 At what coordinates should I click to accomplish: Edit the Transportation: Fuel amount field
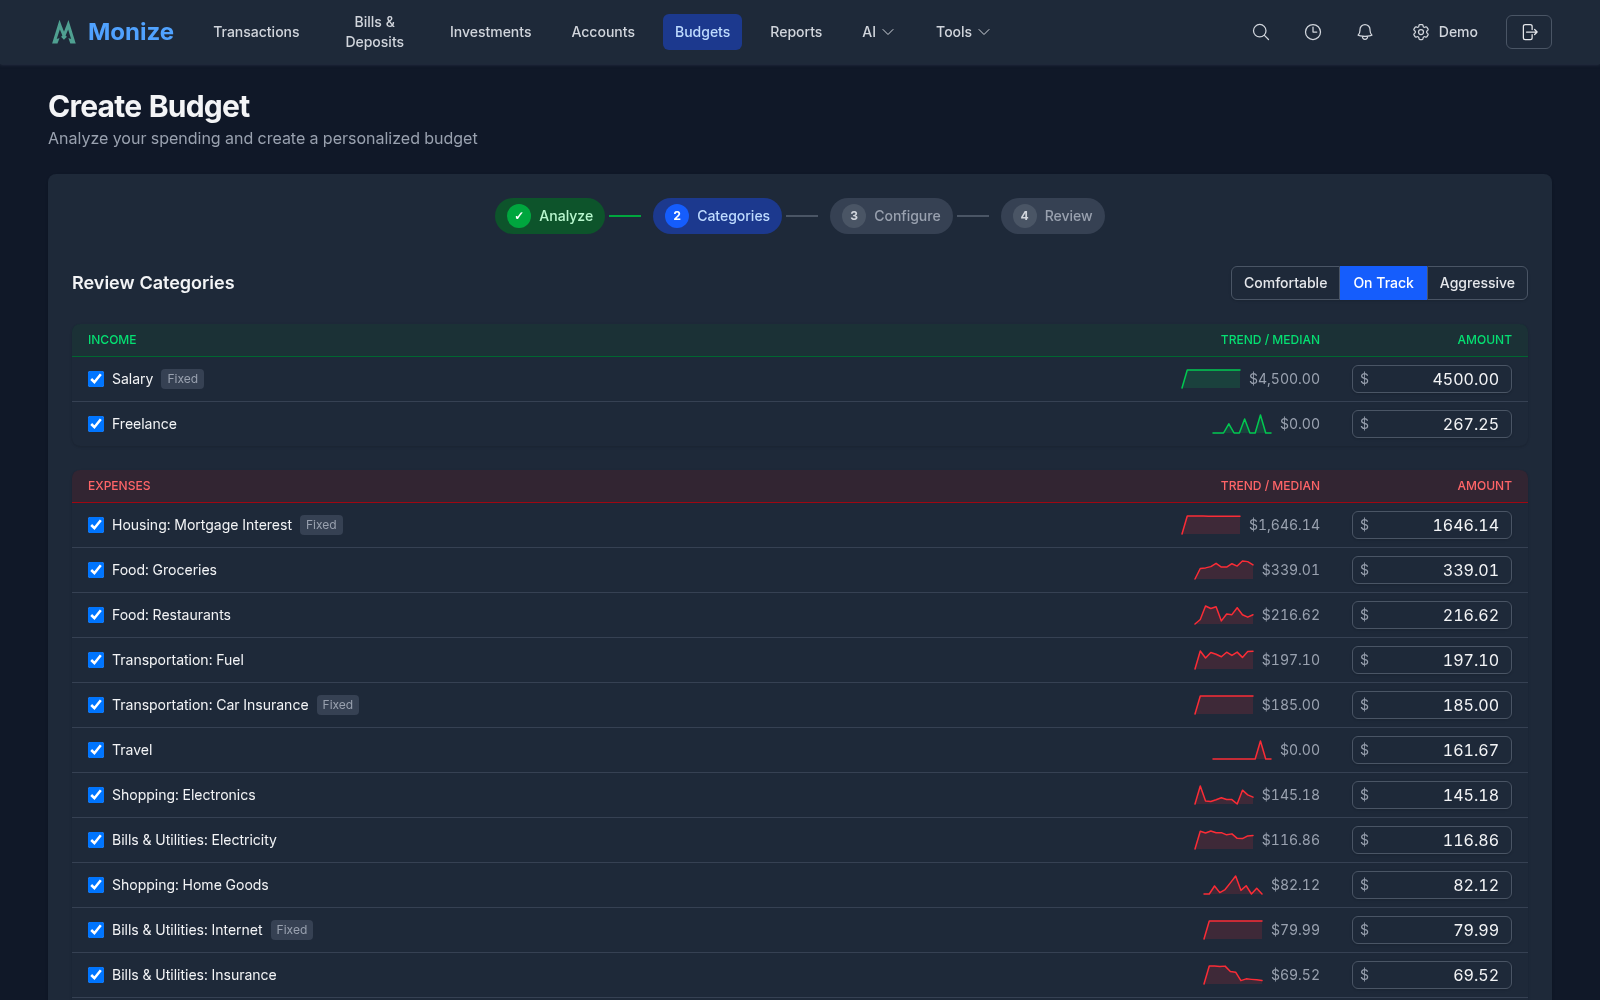pyautogui.click(x=1431, y=660)
